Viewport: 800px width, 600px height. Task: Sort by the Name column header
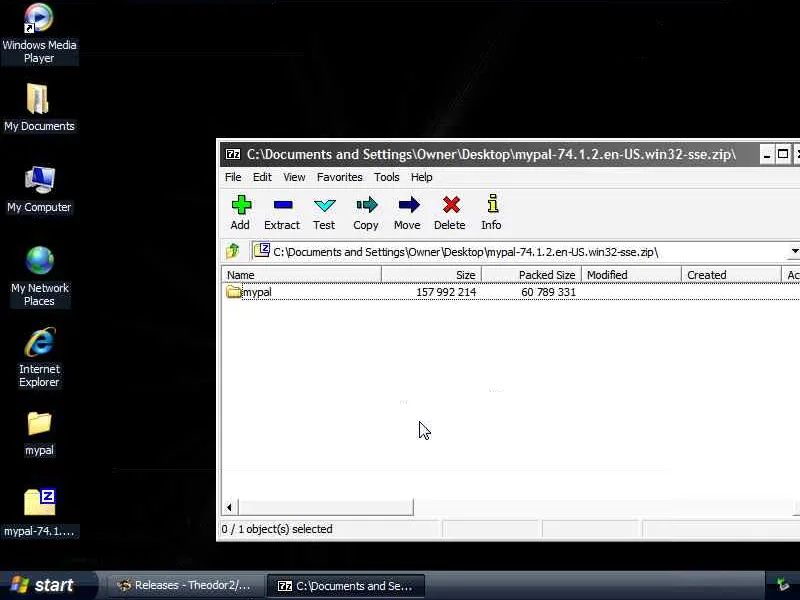302,274
